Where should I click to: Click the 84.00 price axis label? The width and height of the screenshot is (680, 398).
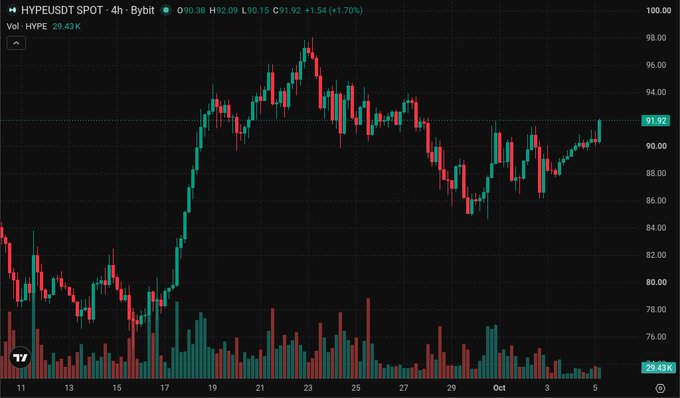(x=656, y=228)
